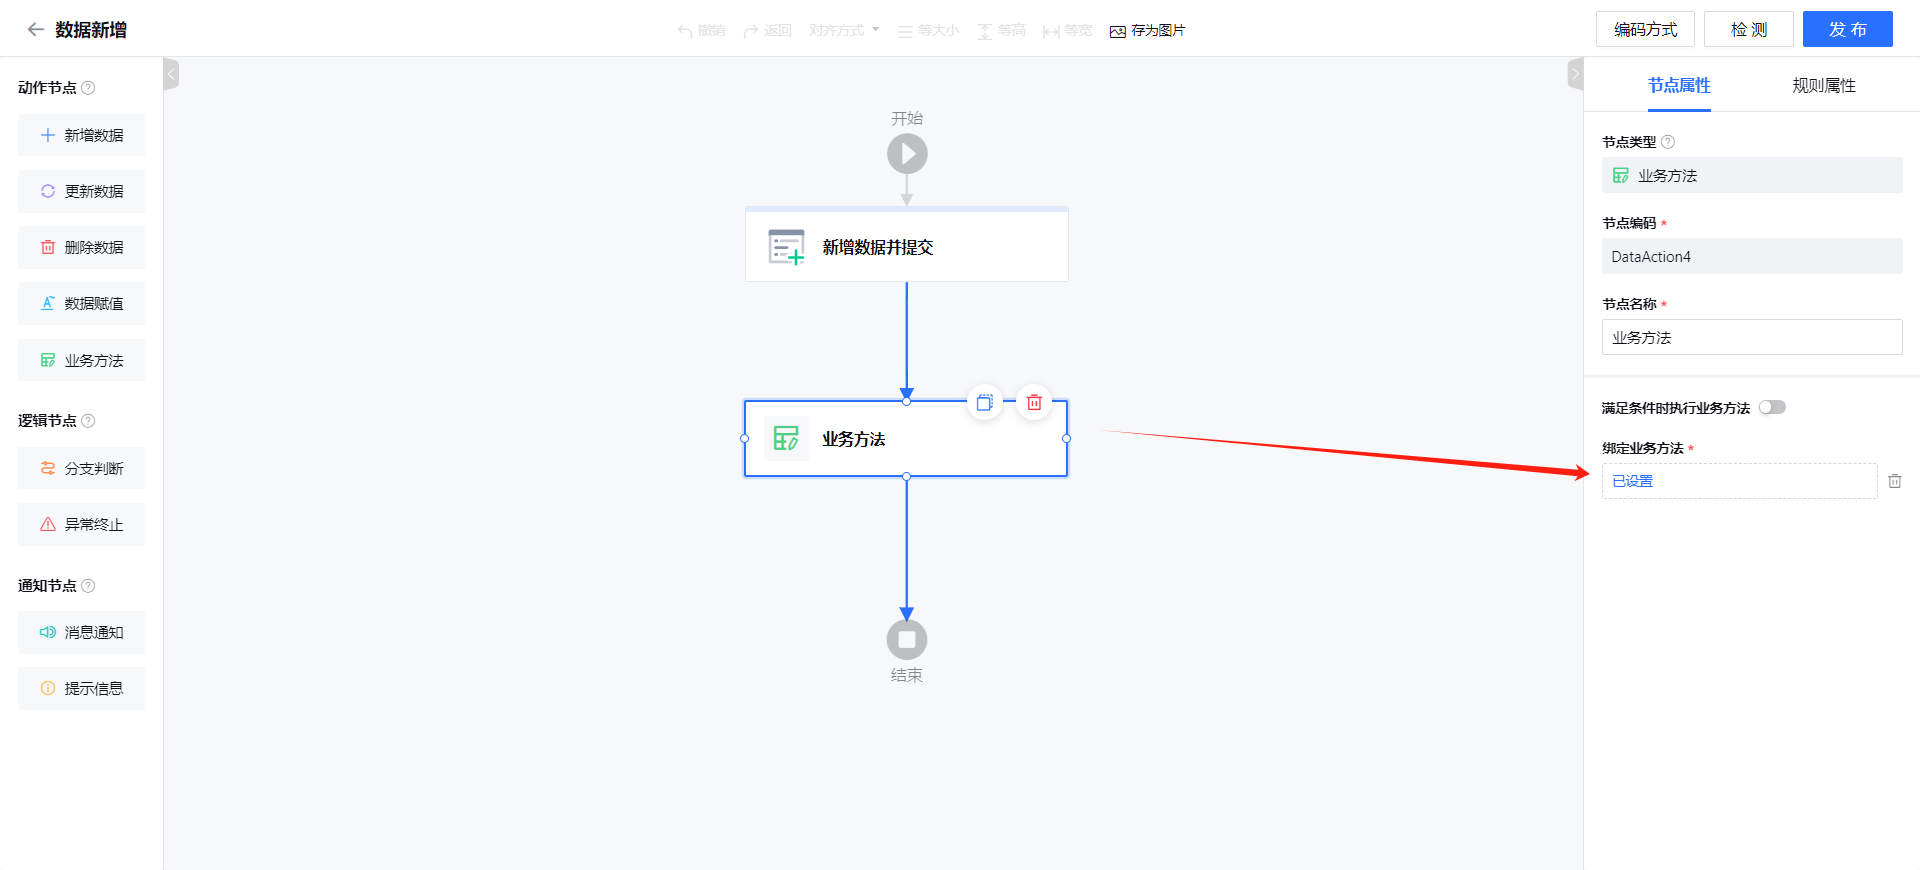This screenshot has width=1920, height=870.
Task: Open help icon next to 通知节点
Action: click(88, 586)
